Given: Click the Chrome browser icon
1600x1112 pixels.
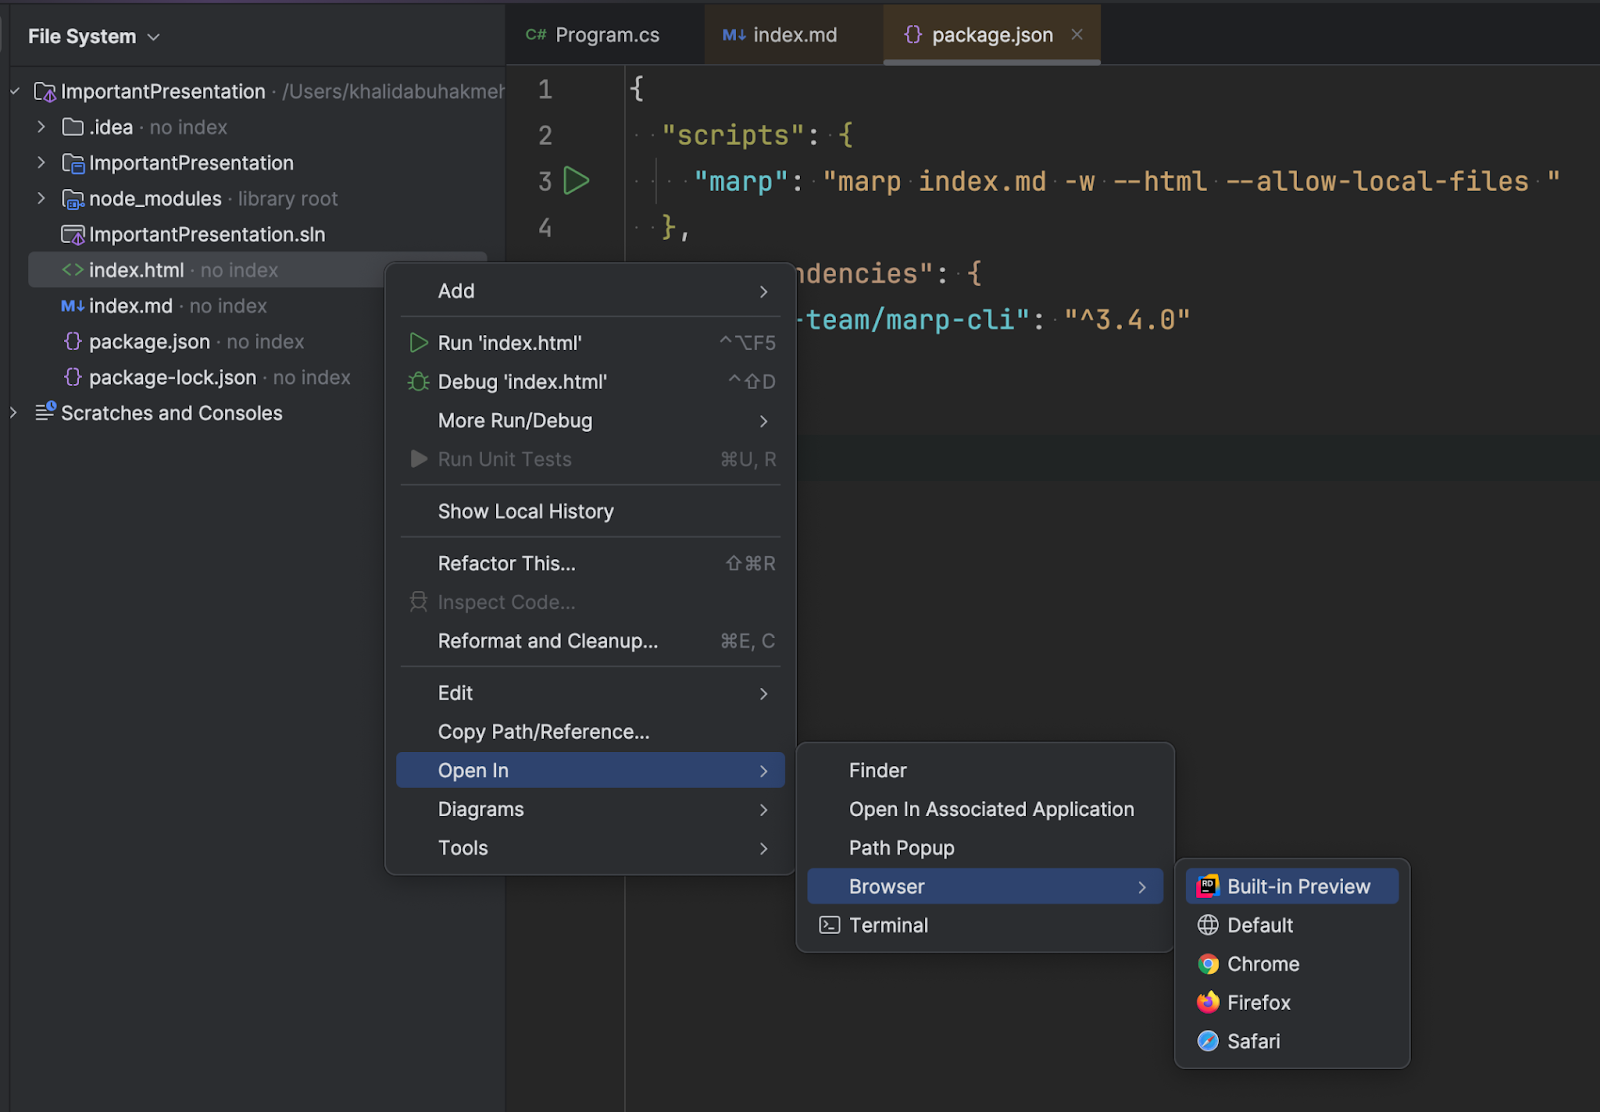Looking at the screenshot, I should tap(1208, 964).
